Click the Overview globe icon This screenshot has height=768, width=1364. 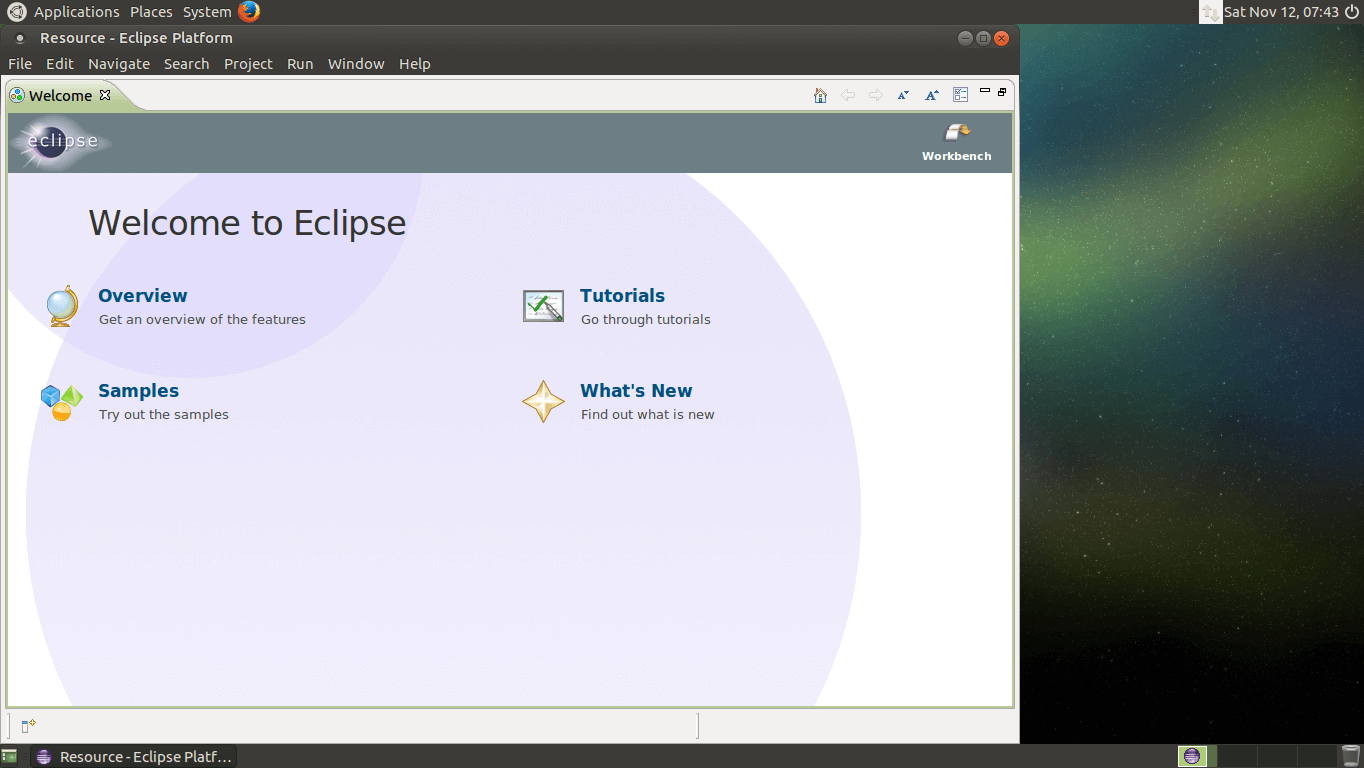(62, 306)
